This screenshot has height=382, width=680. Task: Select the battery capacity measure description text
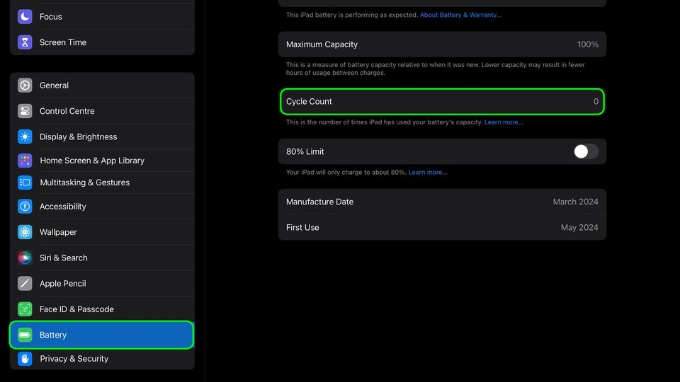click(x=435, y=69)
